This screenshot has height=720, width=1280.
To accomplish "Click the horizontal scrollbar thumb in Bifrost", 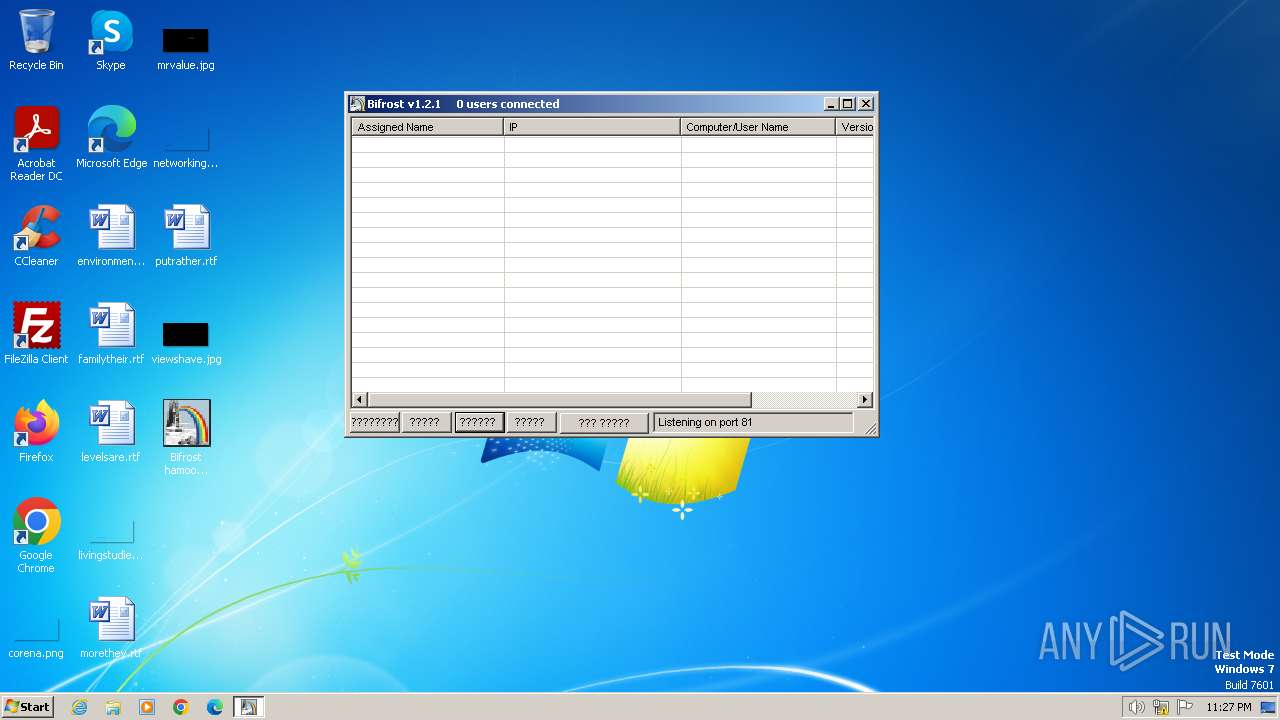I will pos(559,400).
